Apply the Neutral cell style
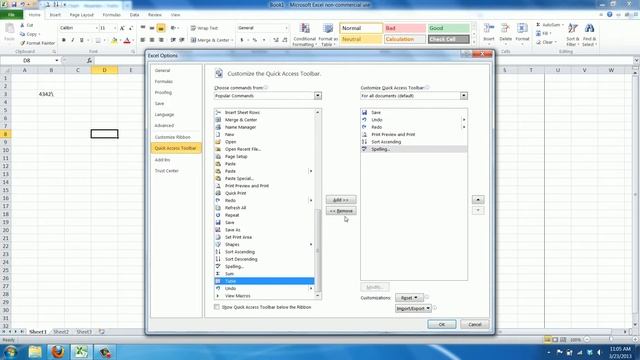Image resolution: width=640 pixels, height=360 pixels. 361,39
